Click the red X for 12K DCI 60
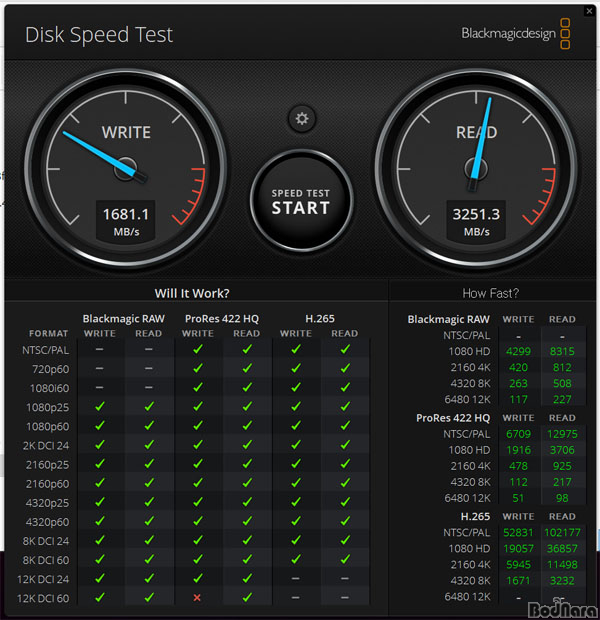This screenshot has height=620, width=600. pos(197,598)
